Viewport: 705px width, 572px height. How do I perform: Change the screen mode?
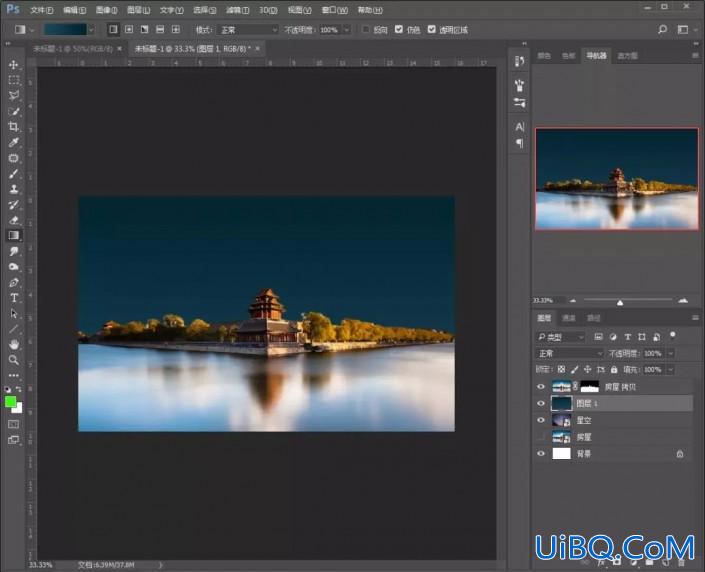[x=13, y=440]
